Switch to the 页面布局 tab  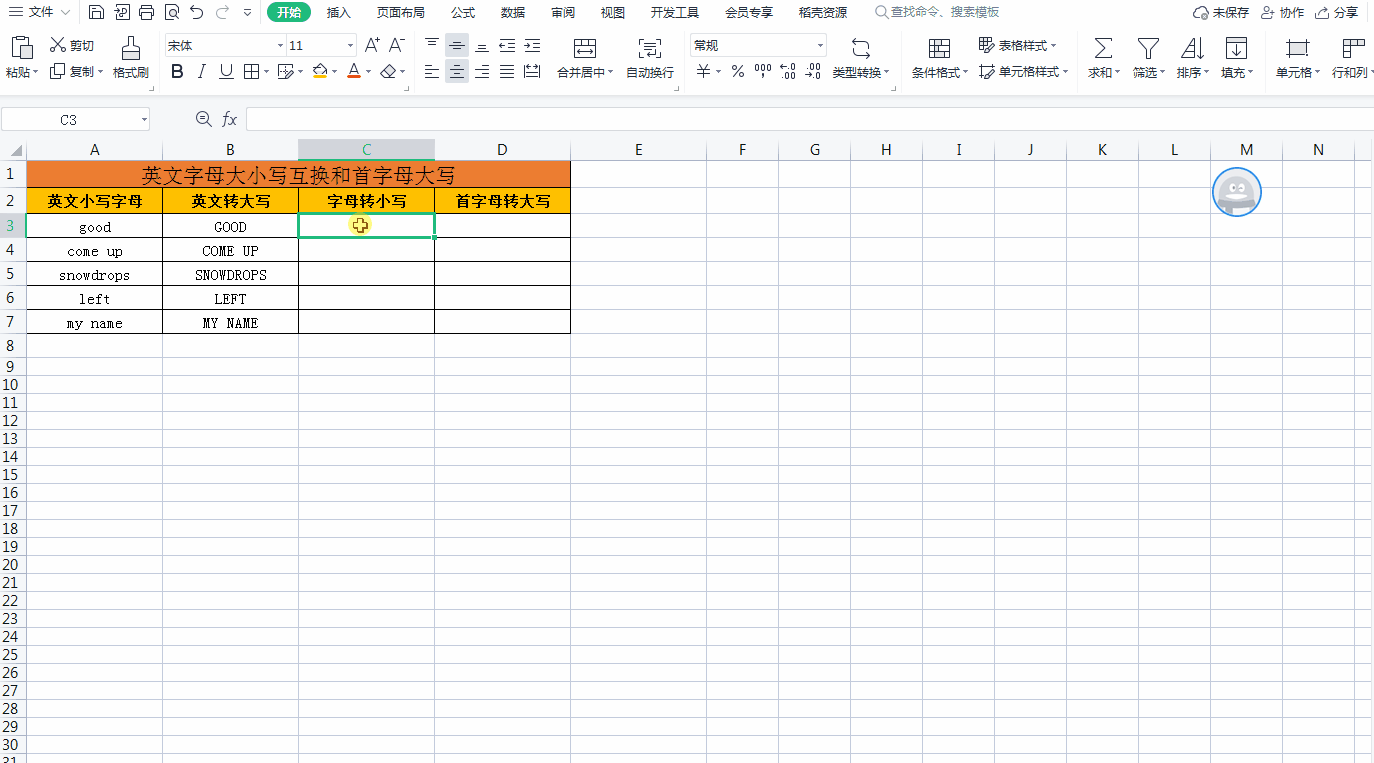click(x=400, y=13)
